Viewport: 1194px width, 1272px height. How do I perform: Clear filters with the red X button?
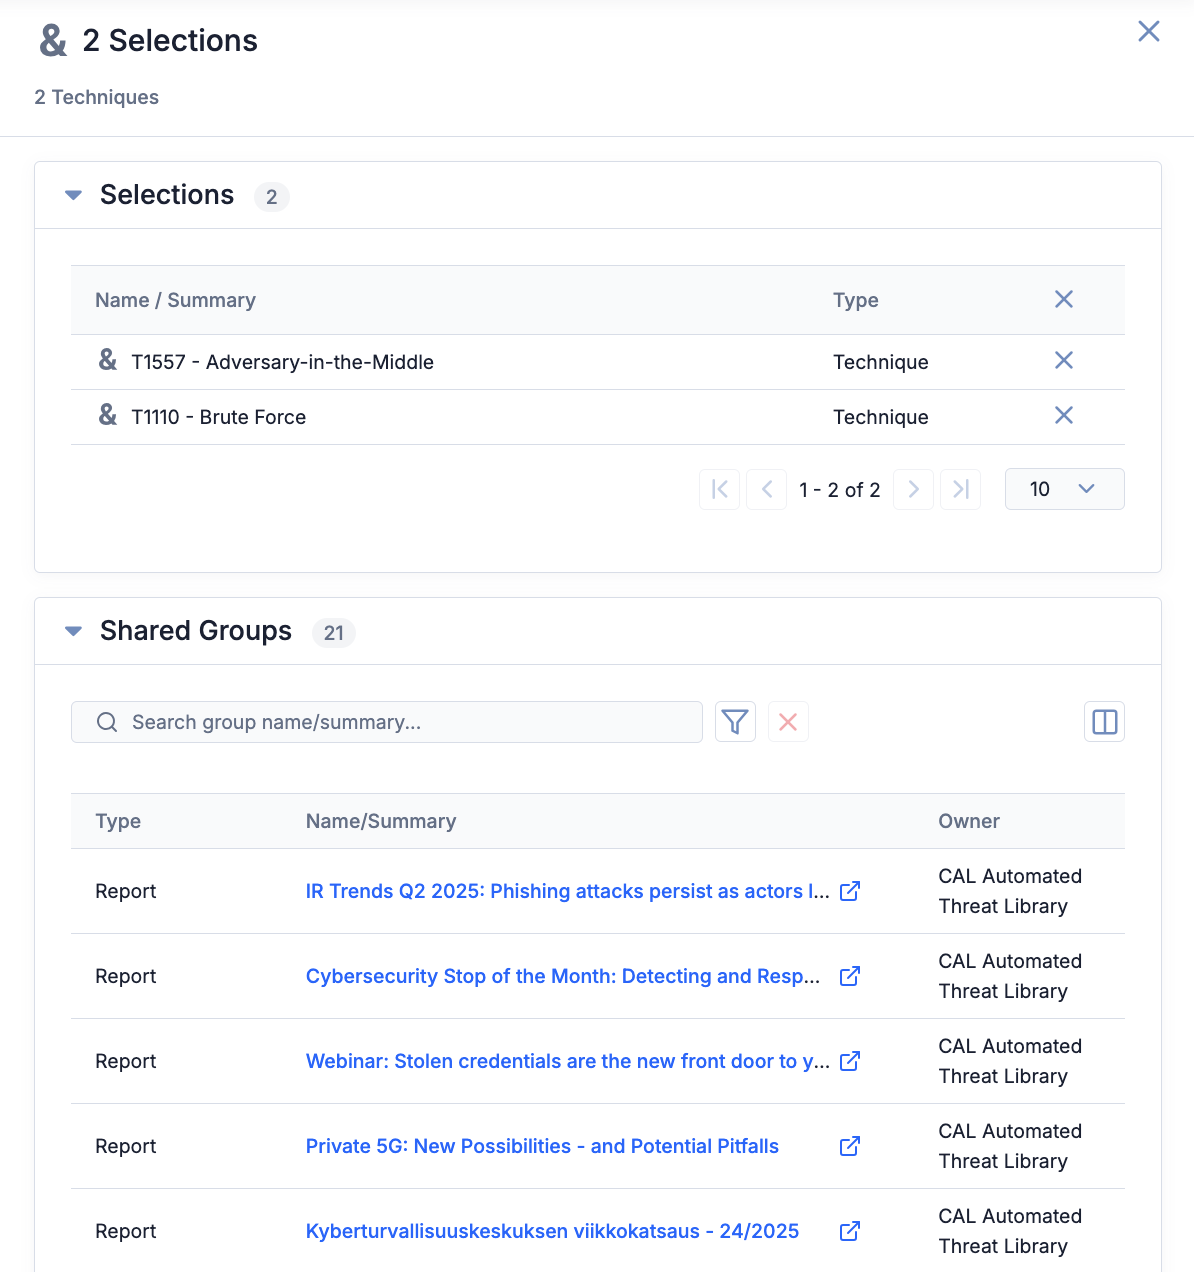coord(788,722)
